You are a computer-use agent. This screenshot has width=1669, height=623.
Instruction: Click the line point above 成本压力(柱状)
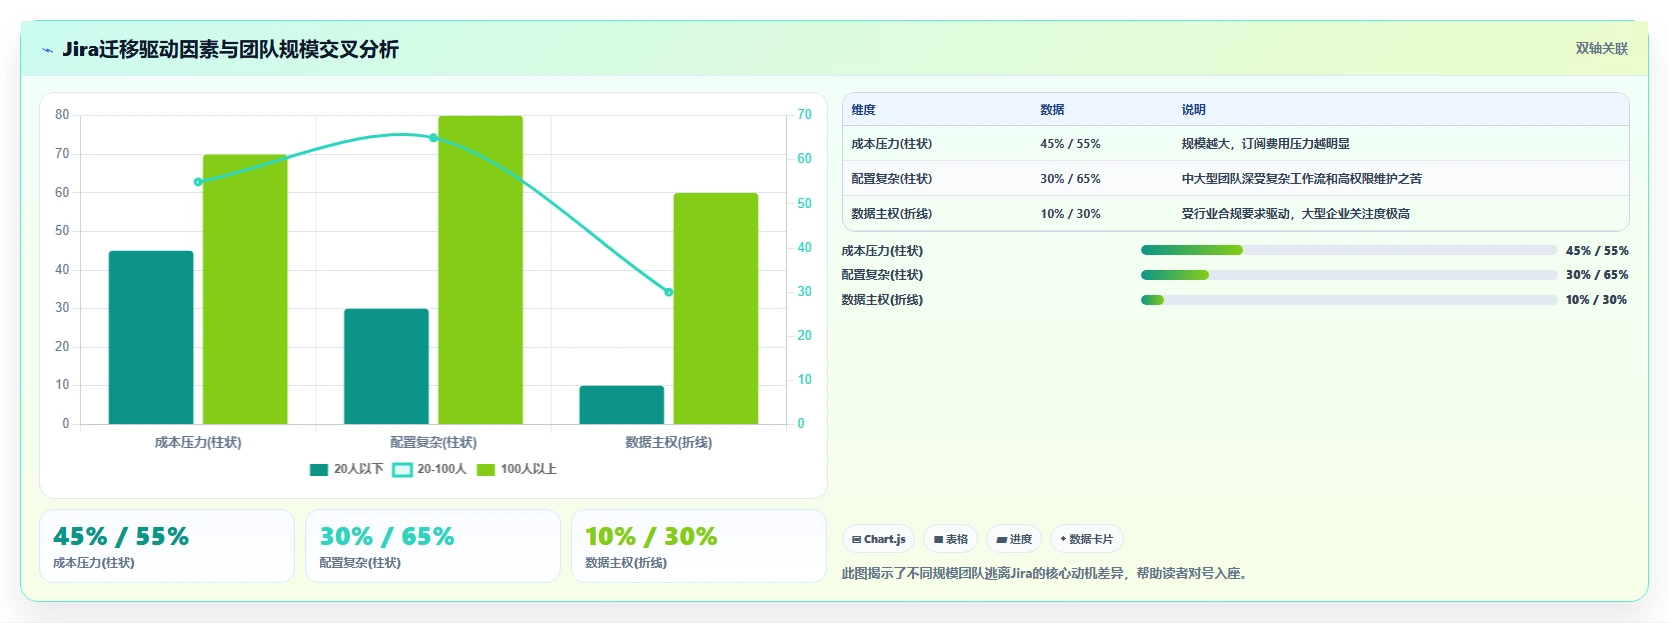tap(198, 182)
